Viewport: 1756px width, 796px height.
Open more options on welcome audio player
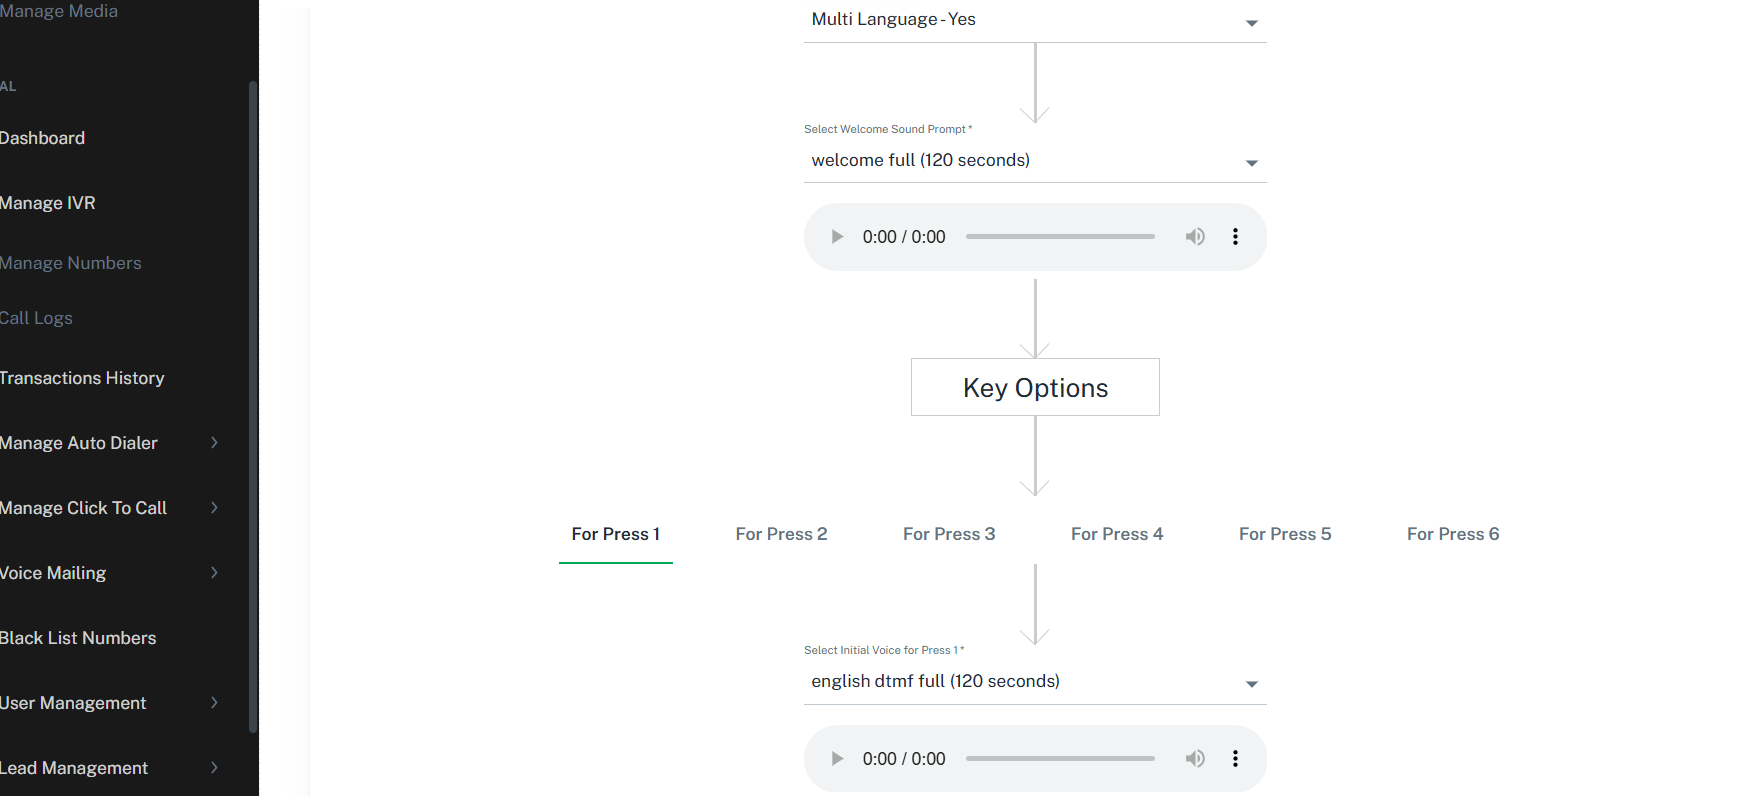(1235, 237)
